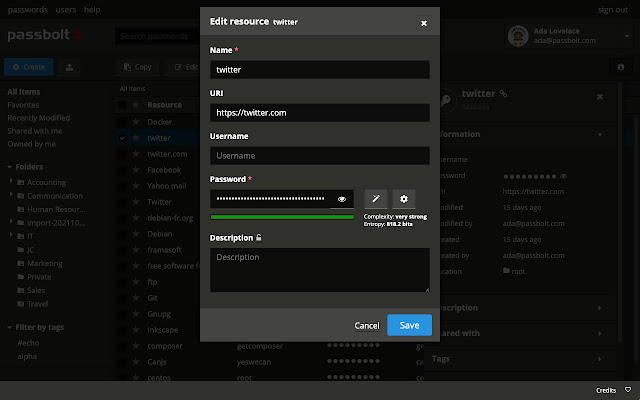This screenshot has height=400, width=640.
Task: Generate a random password with the wand icon
Action: click(376, 199)
